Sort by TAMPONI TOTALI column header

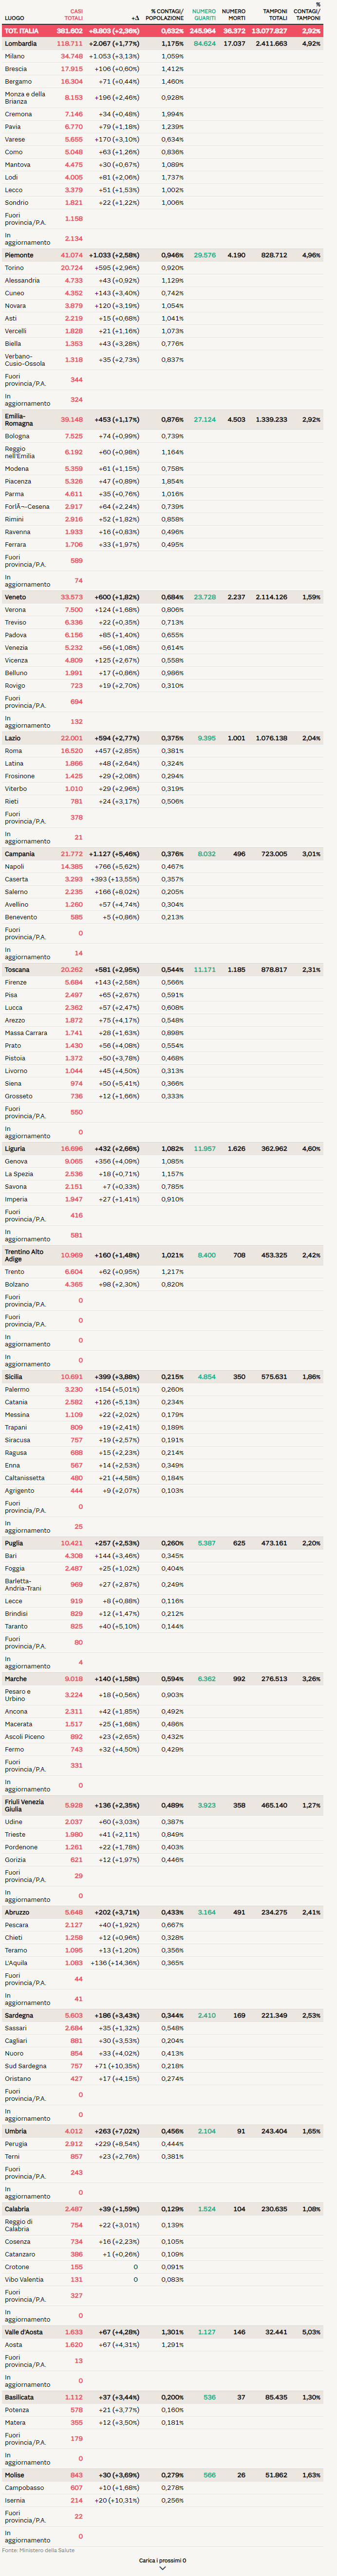(275, 15)
